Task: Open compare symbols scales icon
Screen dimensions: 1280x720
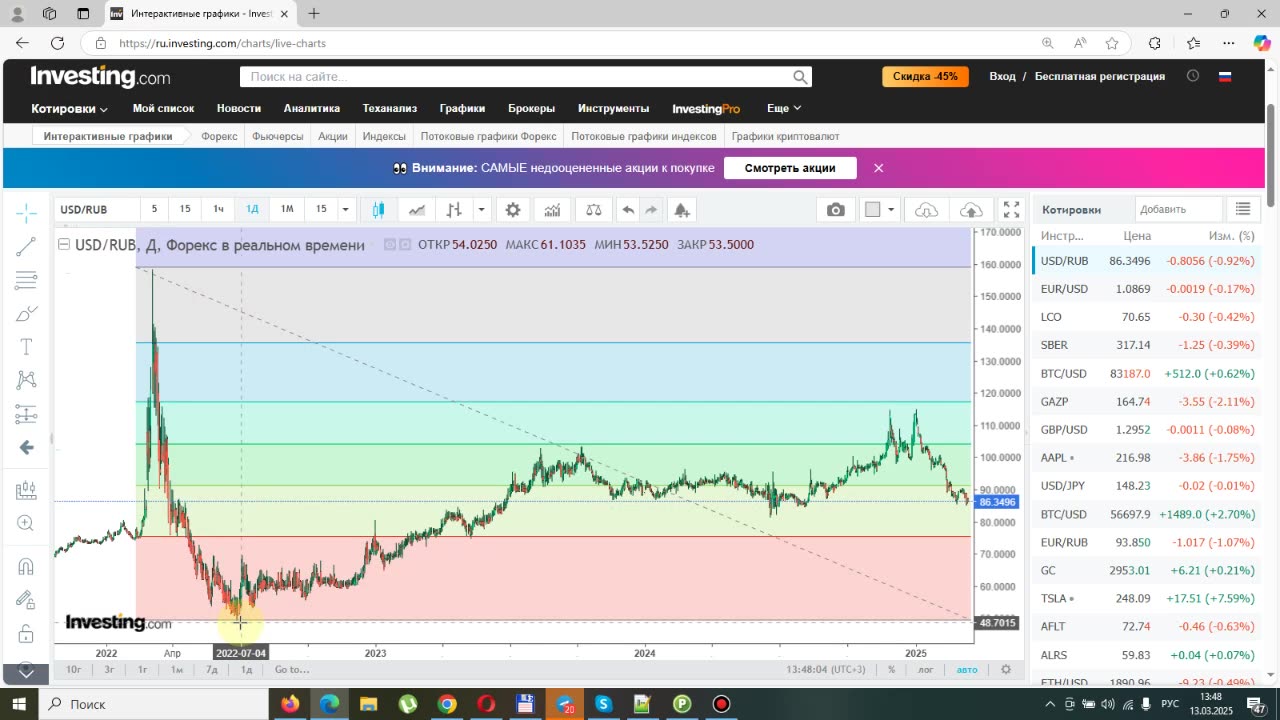Action: click(x=594, y=210)
